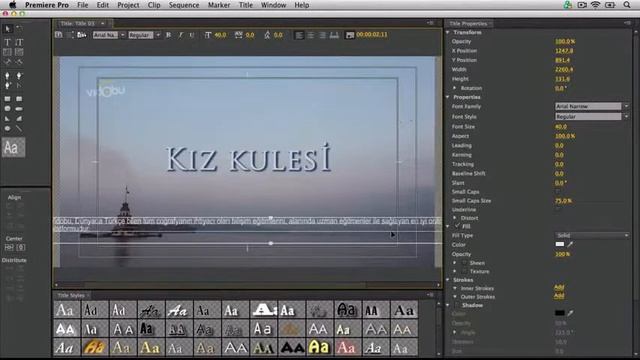
Task: Open the Window menu
Action: pyautogui.click(x=273, y=5)
